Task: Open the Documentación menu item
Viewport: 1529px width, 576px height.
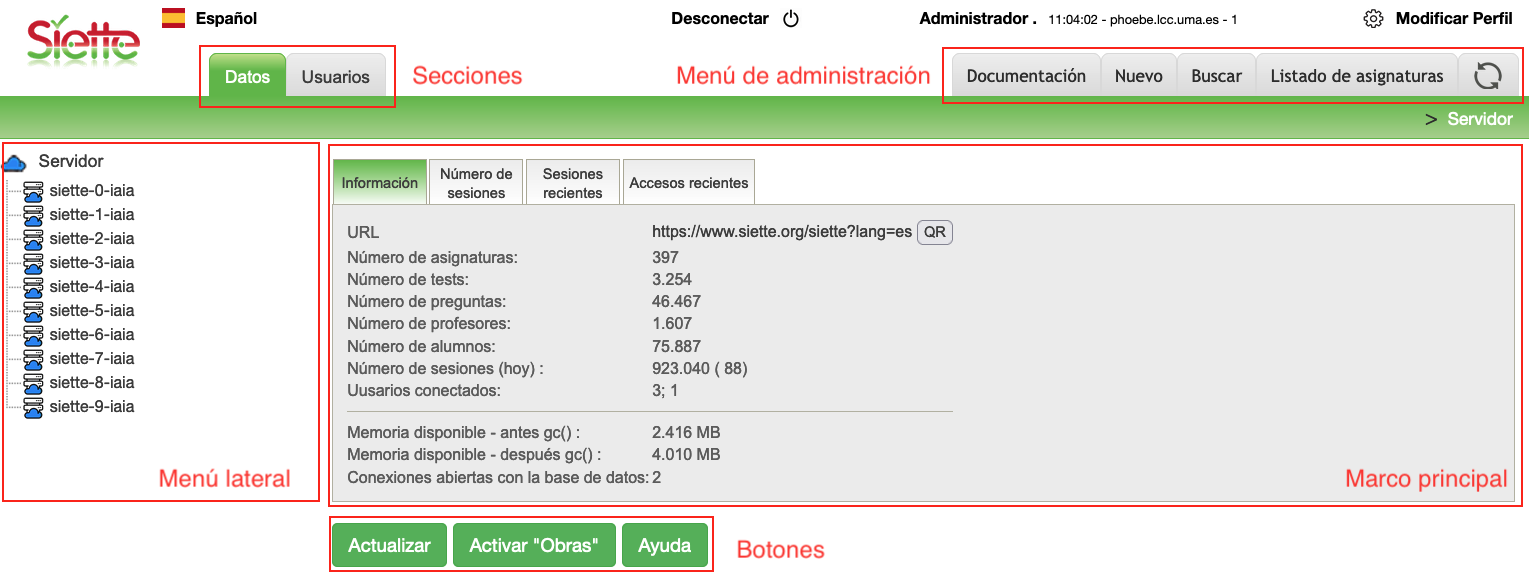Action: [x=1025, y=76]
